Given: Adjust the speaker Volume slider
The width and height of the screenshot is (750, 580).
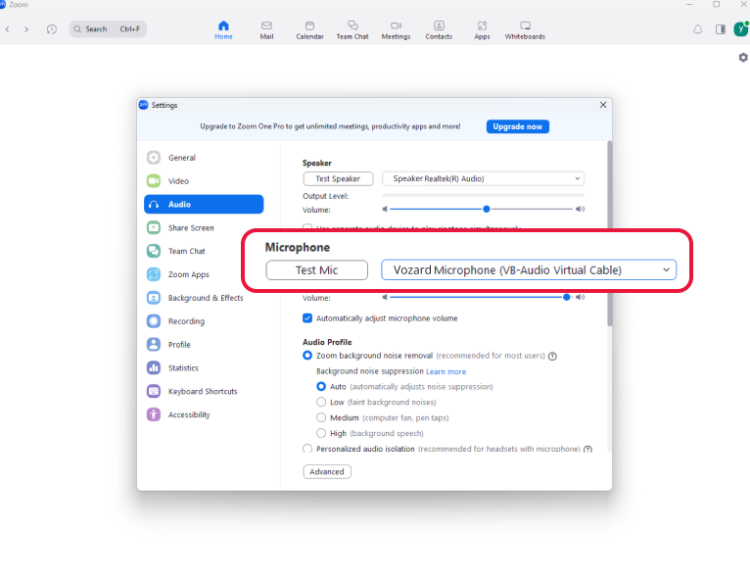Looking at the screenshot, I should tap(481, 209).
